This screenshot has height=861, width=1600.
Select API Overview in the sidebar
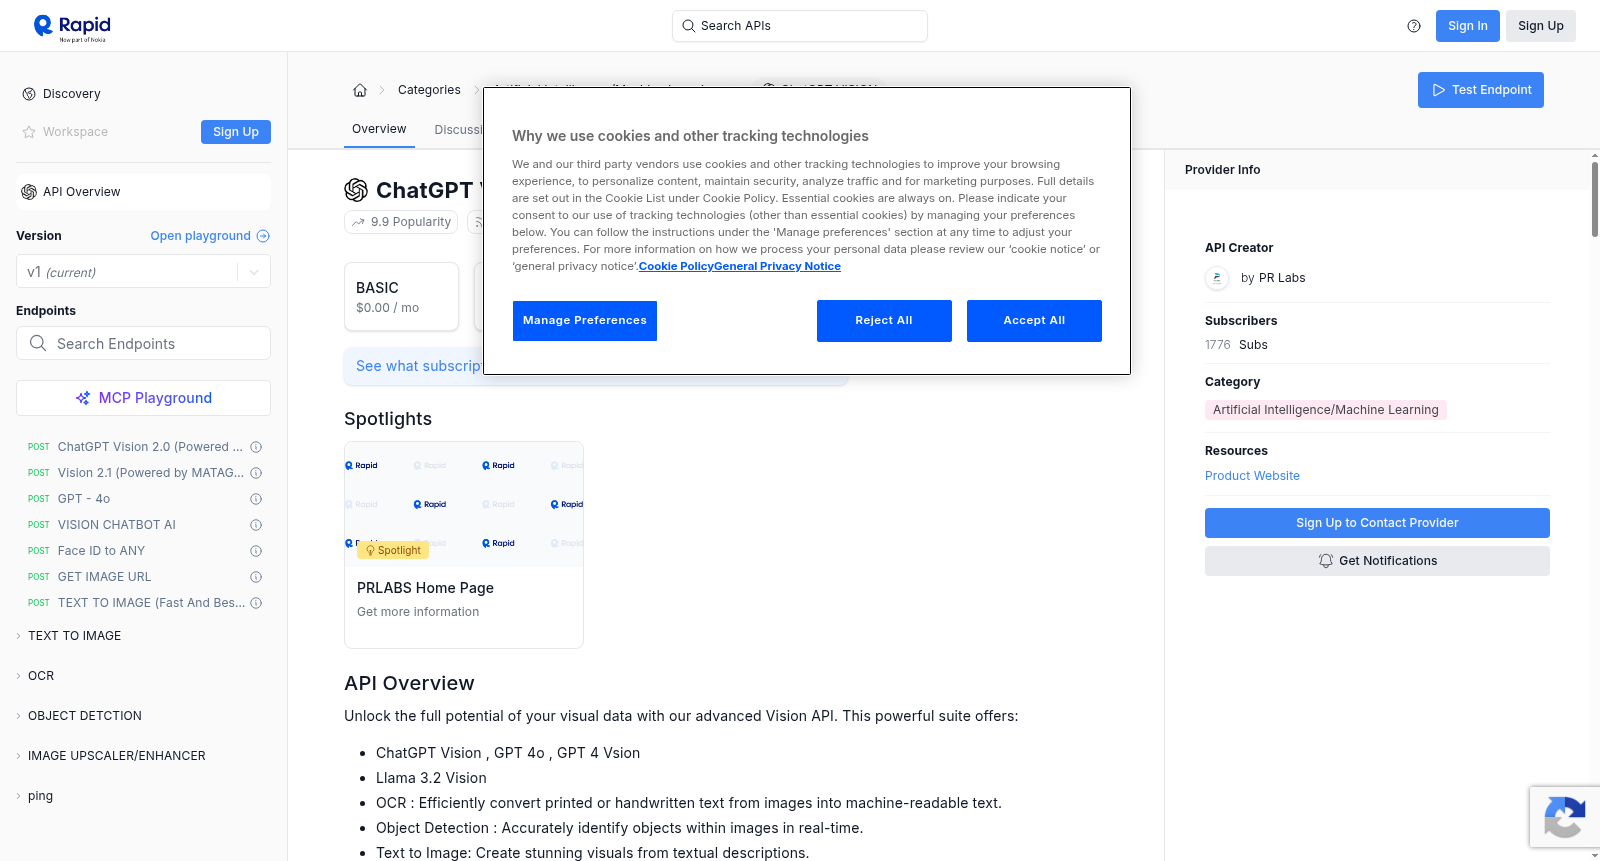pos(143,192)
